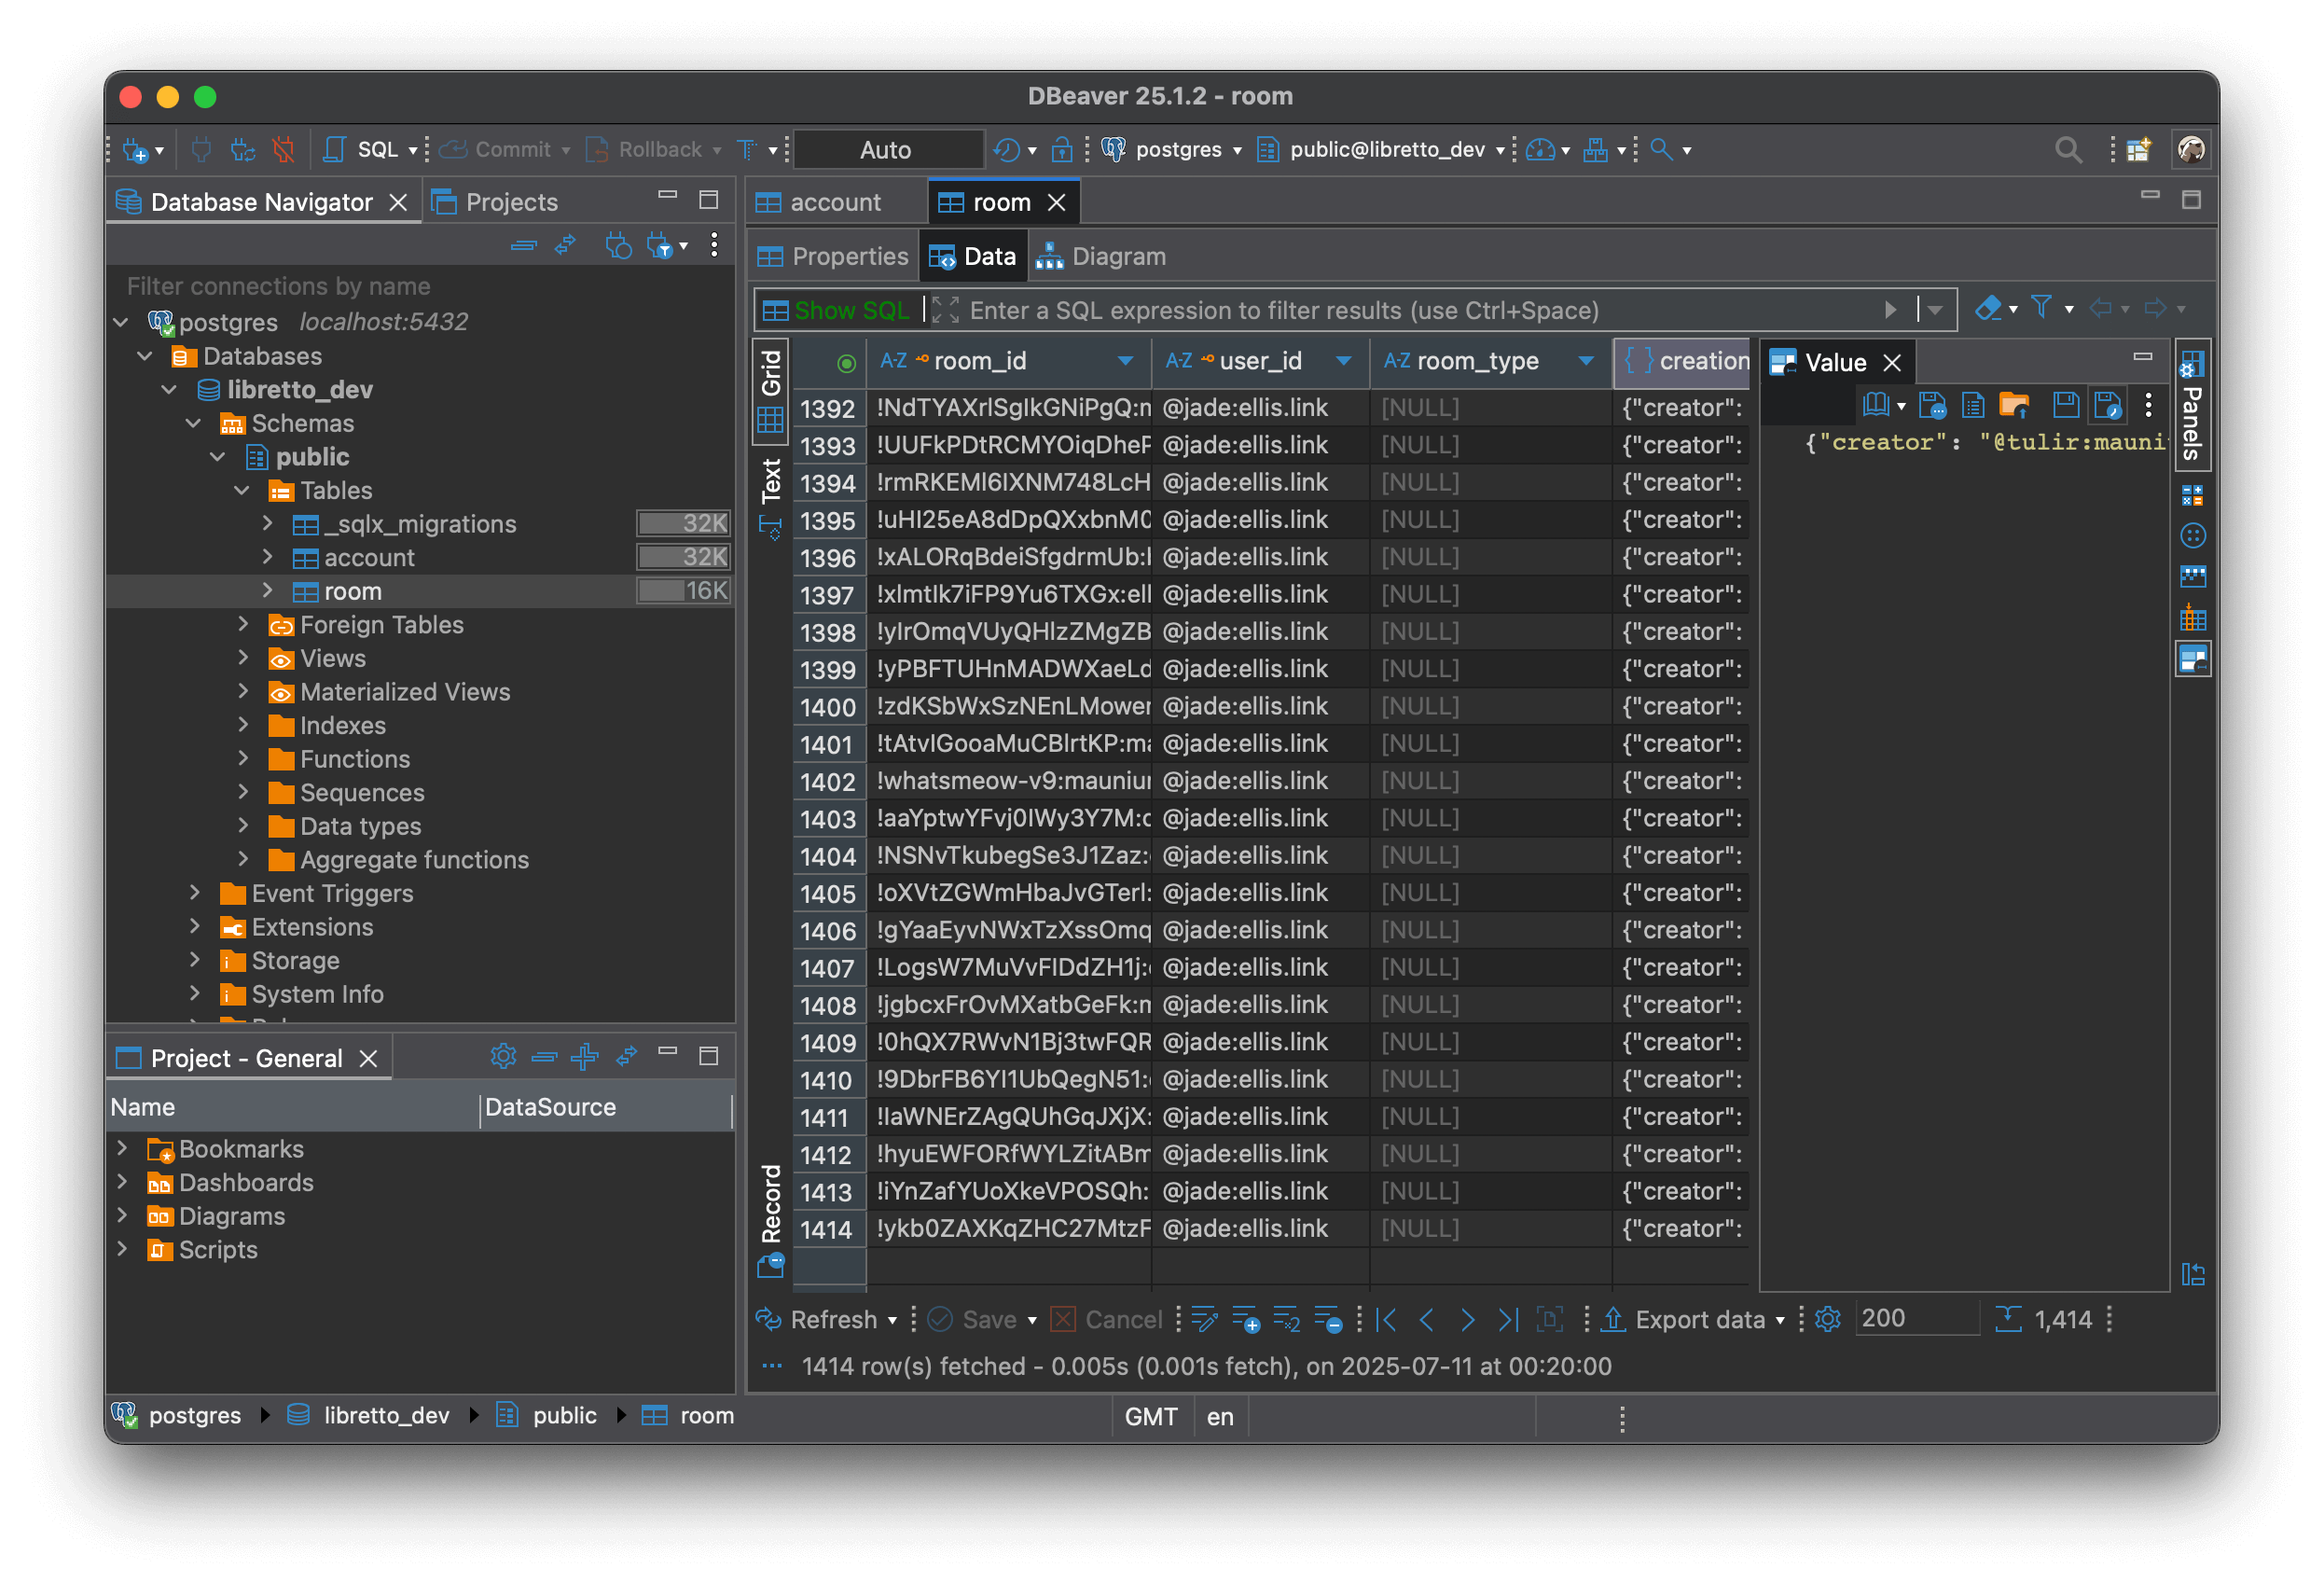Switch to the Projects tab
Image resolution: width=2324 pixels, height=1582 pixels.
pos(494,203)
